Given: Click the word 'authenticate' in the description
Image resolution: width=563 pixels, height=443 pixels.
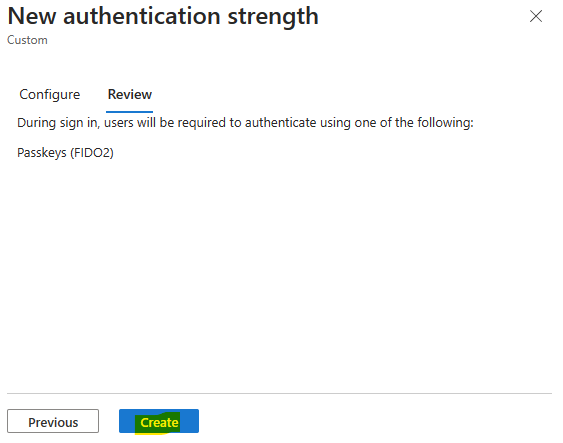Looking at the screenshot, I should click(x=280, y=123).
